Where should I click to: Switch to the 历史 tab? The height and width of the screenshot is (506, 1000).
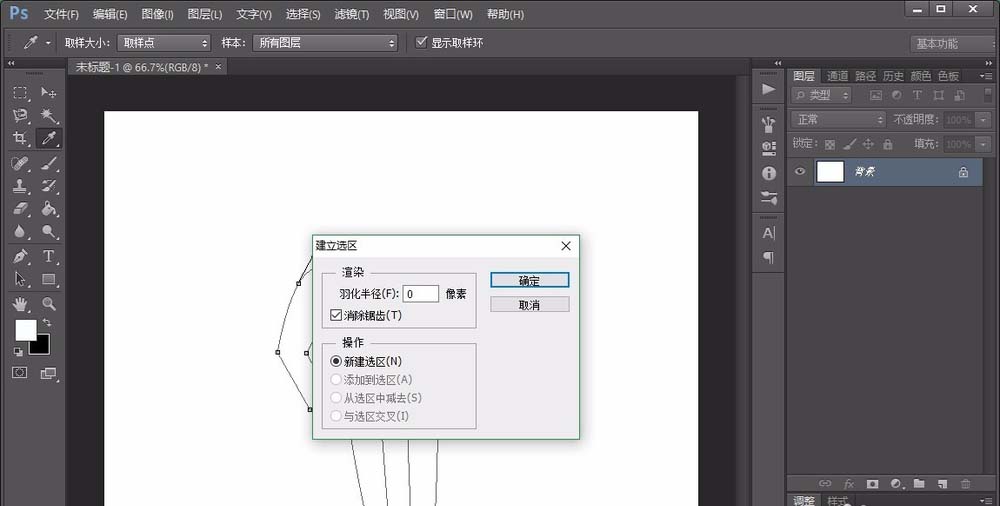pyautogui.click(x=893, y=76)
